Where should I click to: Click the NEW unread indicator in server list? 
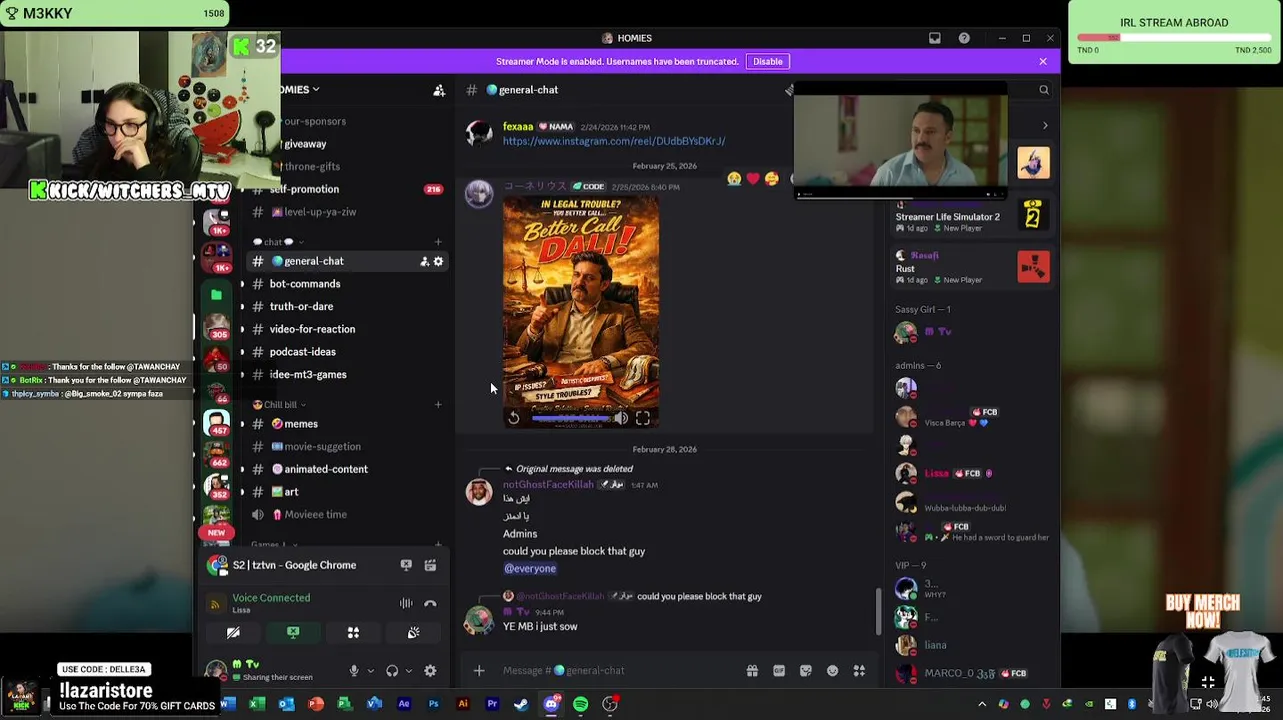point(217,533)
